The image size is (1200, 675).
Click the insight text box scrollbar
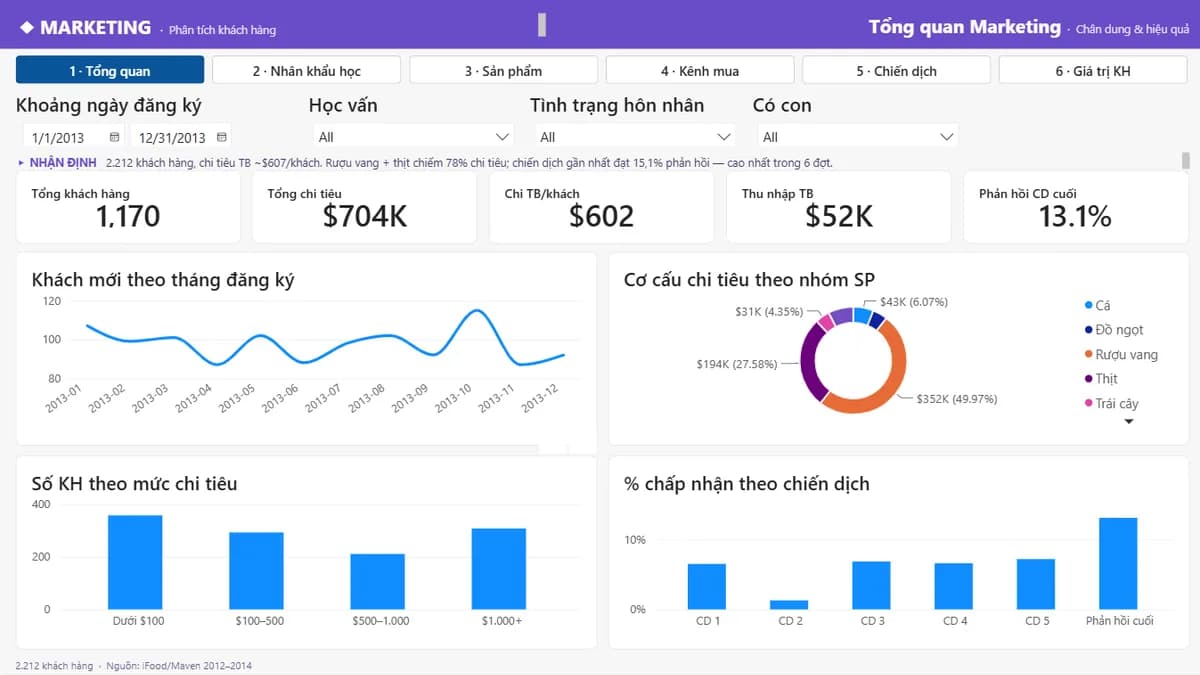pyautogui.click(x=1186, y=161)
